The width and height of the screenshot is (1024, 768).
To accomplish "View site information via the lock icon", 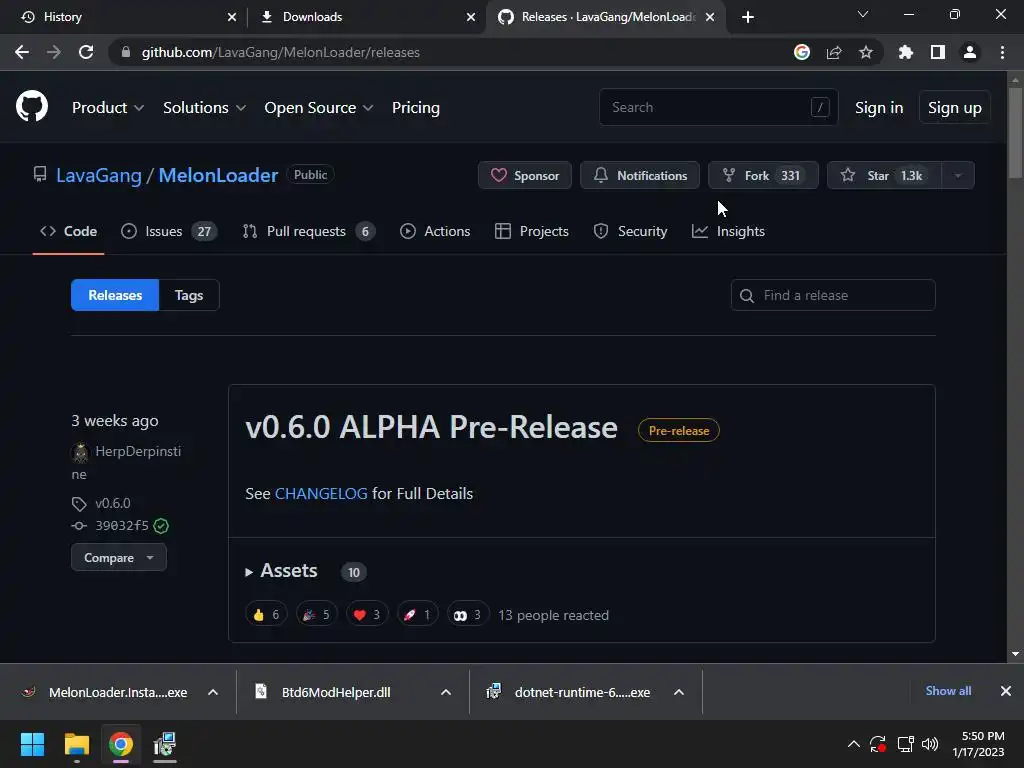I will [126, 52].
